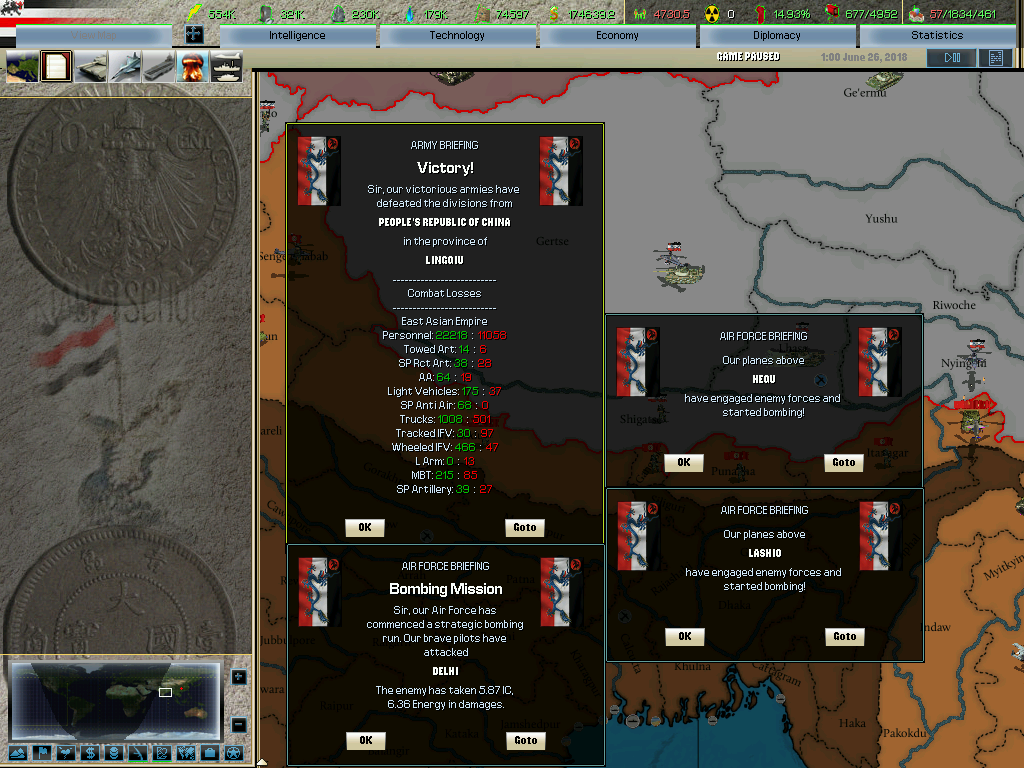The width and height of the screenshot is (1024, 768).
Task: Select the tank land units icon
Action: pyautogui.click(x=90, y=66)
